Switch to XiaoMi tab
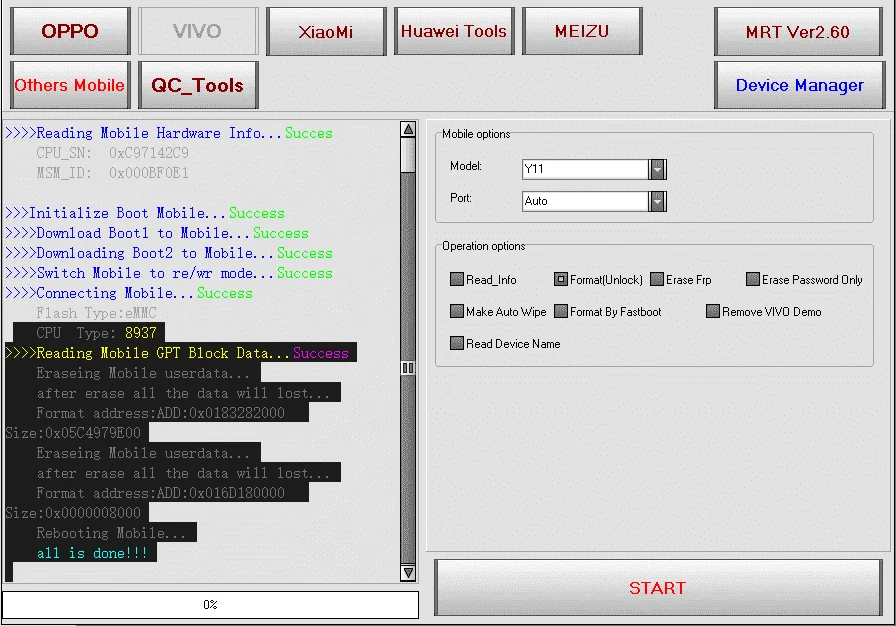Viewport: 896px width, 626px height. click(x=326, y=31)
